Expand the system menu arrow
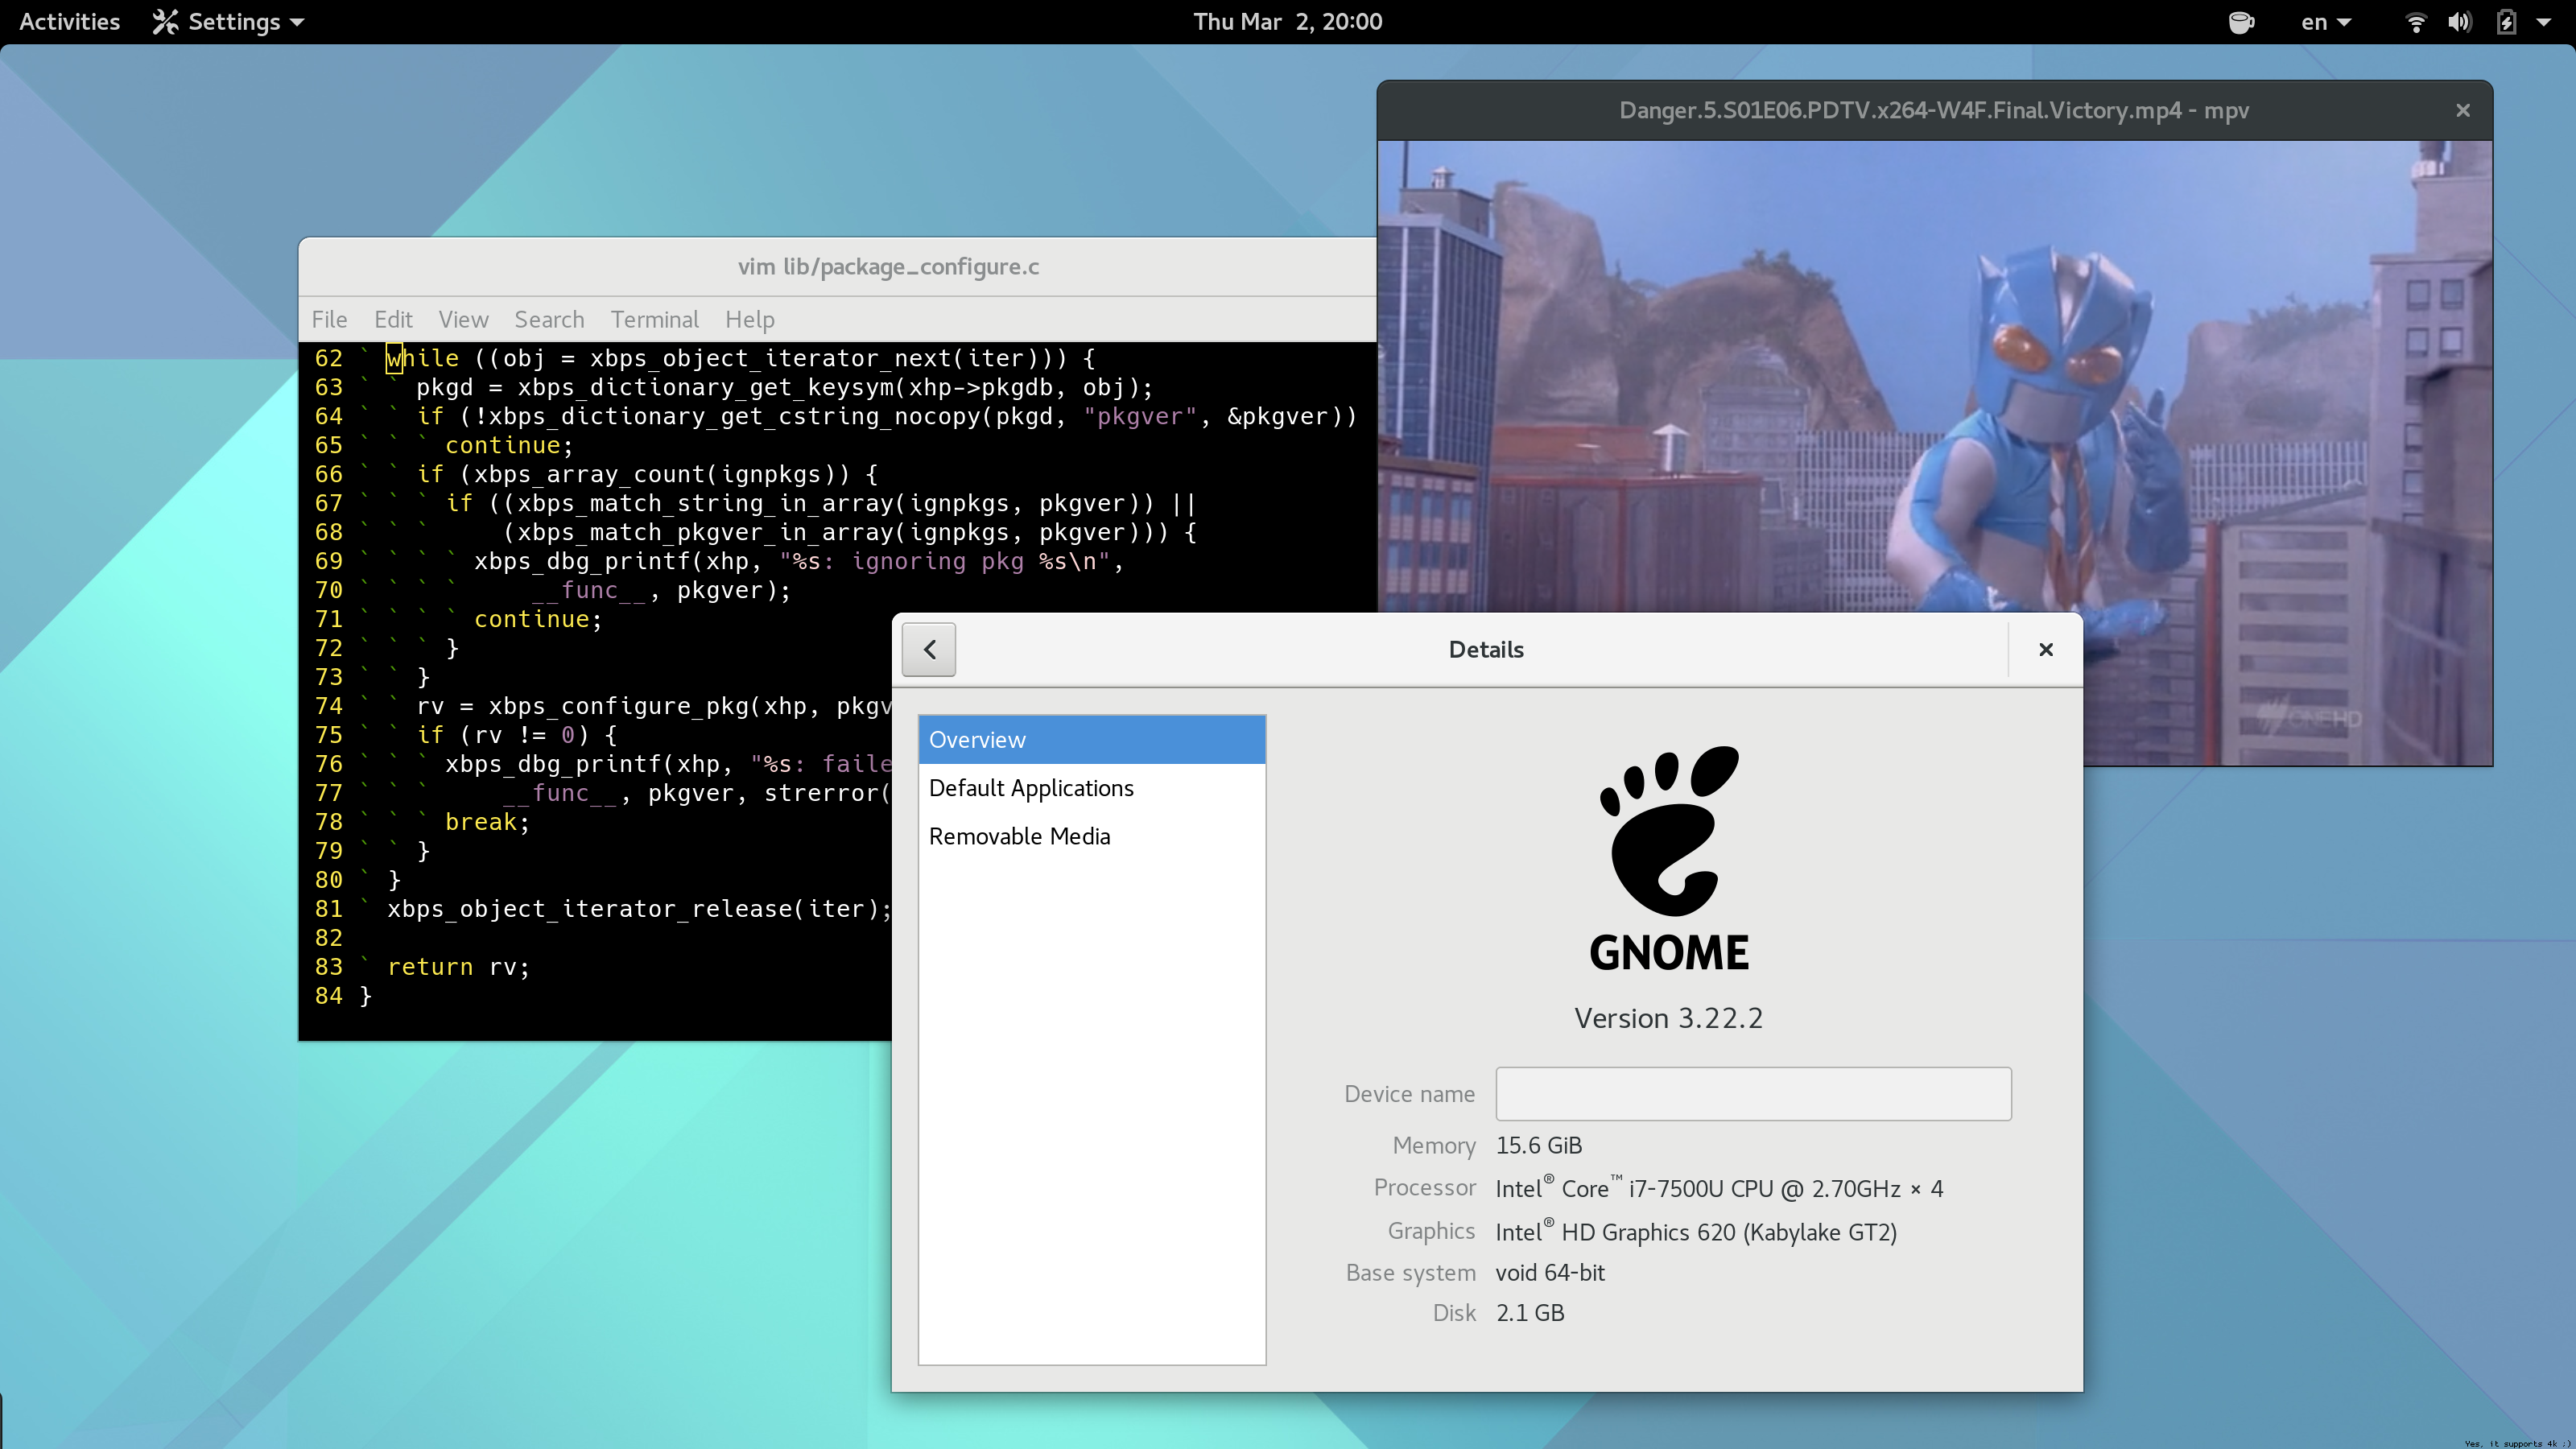Screen dimensions: 2576x1449 [x=2544, y=22]
